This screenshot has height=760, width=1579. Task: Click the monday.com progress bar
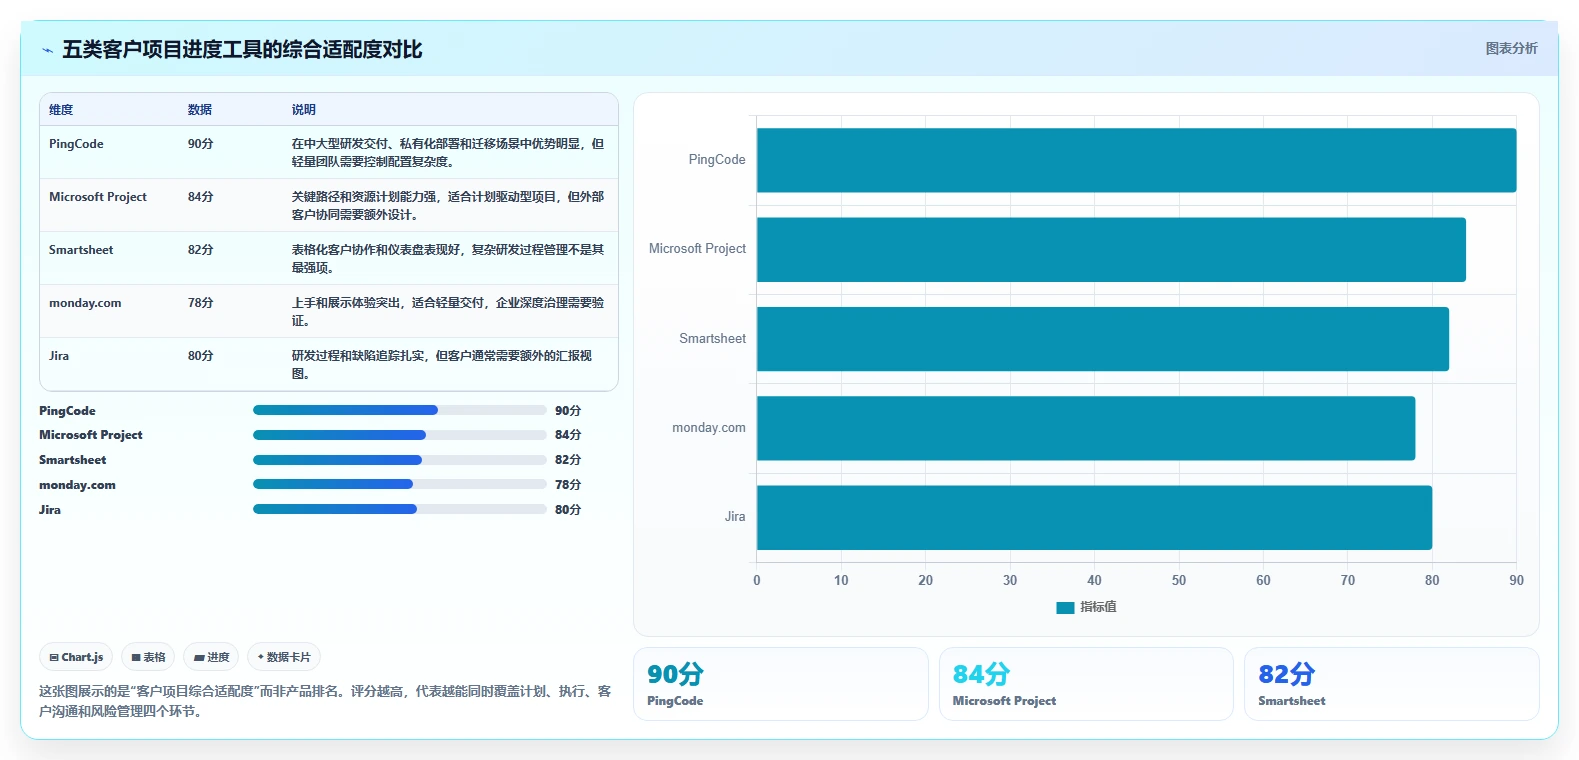(400, 484)
